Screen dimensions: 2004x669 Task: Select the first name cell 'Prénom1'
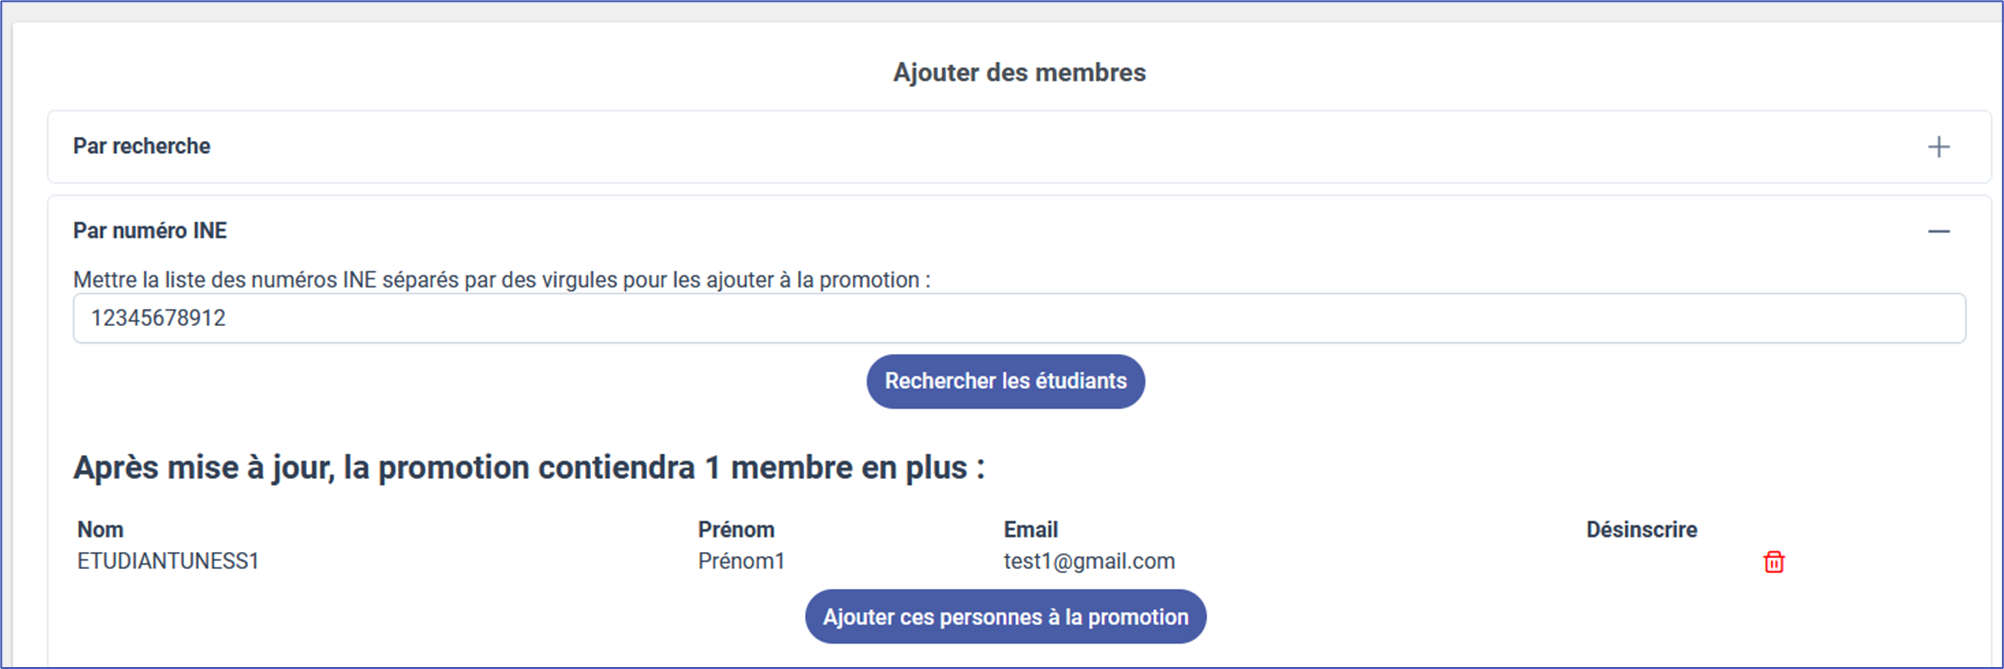point(741,561)
